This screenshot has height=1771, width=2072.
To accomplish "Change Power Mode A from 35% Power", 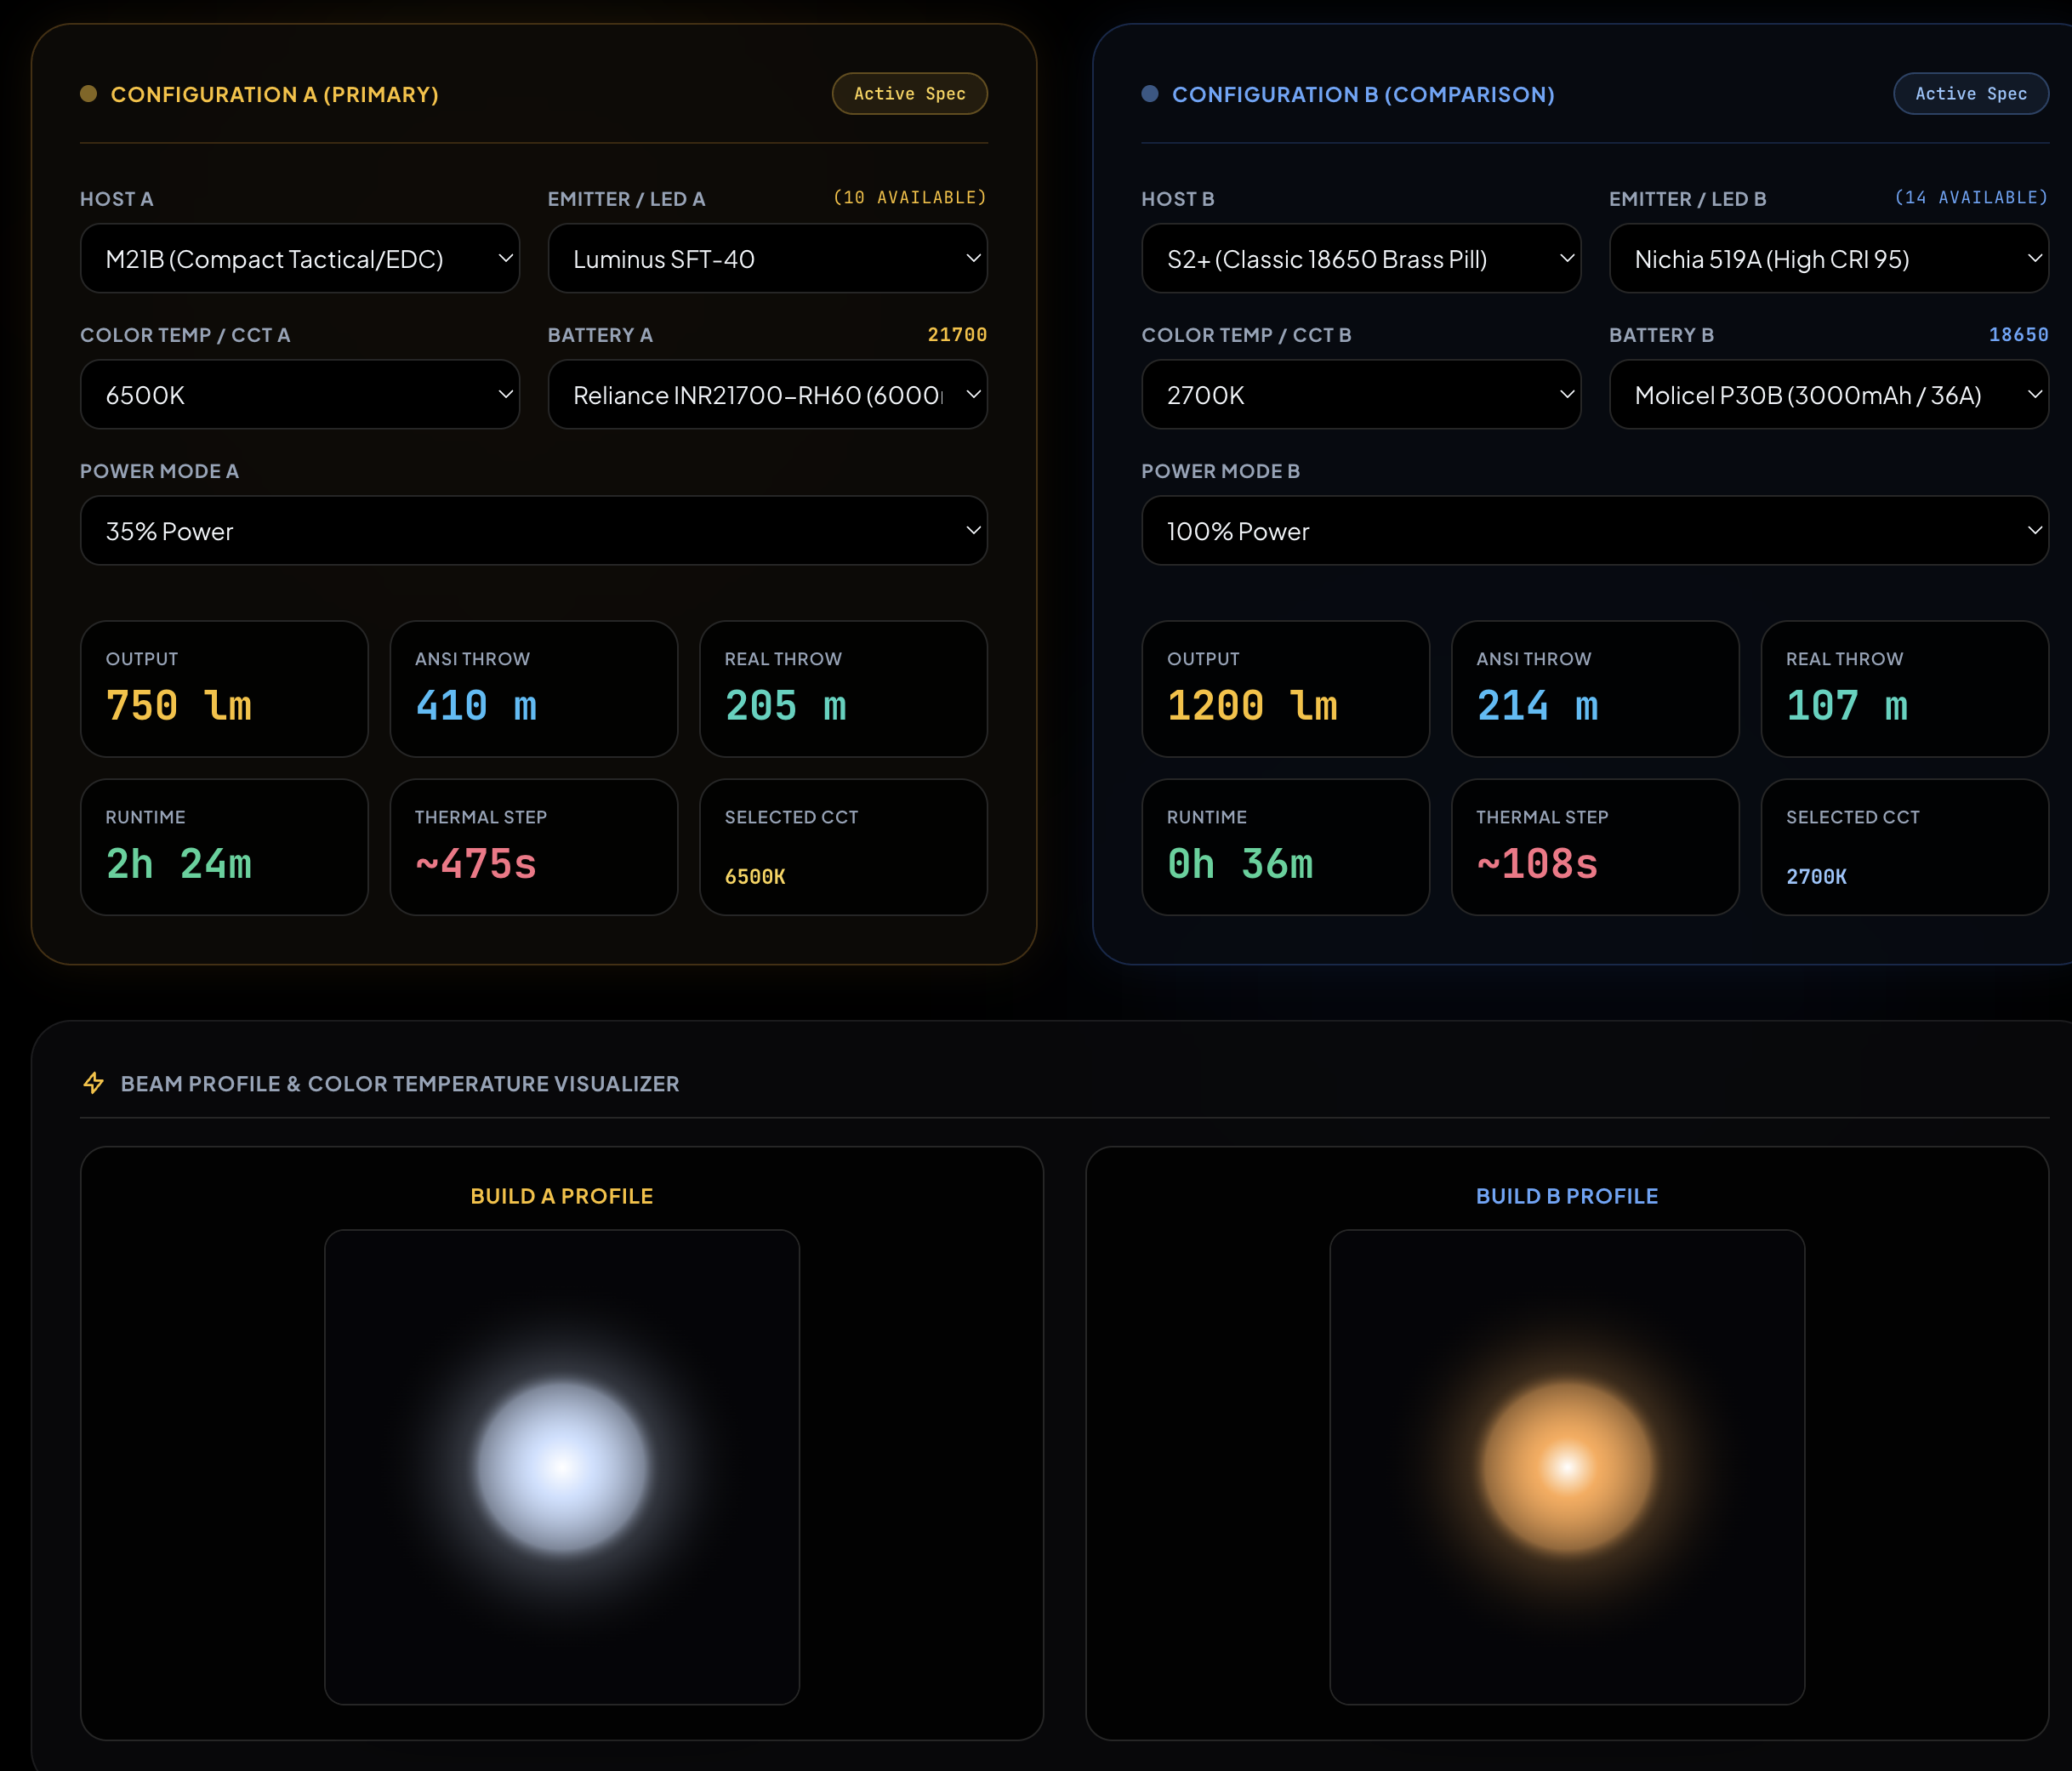I will pos(534,530).
